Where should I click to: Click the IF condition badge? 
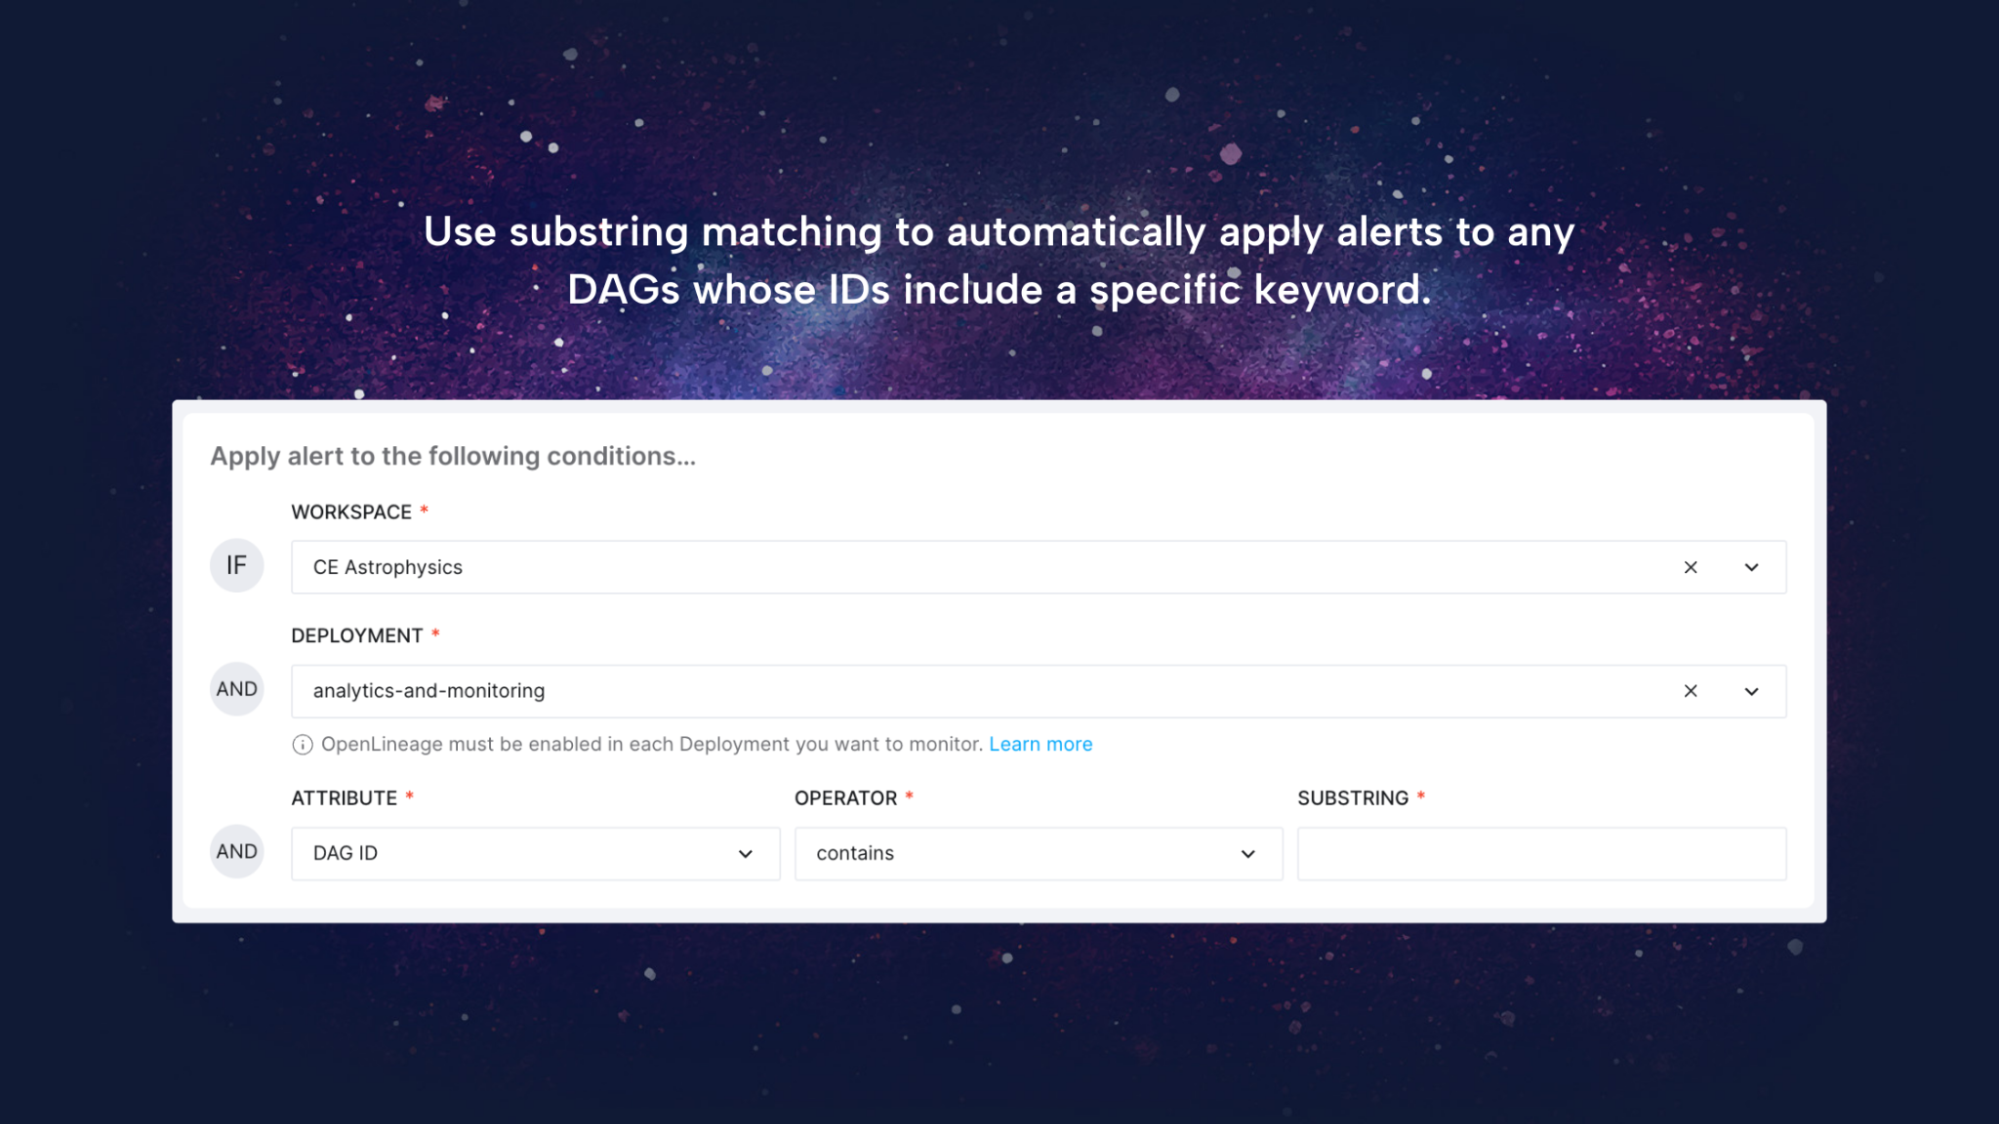(236, 566)
